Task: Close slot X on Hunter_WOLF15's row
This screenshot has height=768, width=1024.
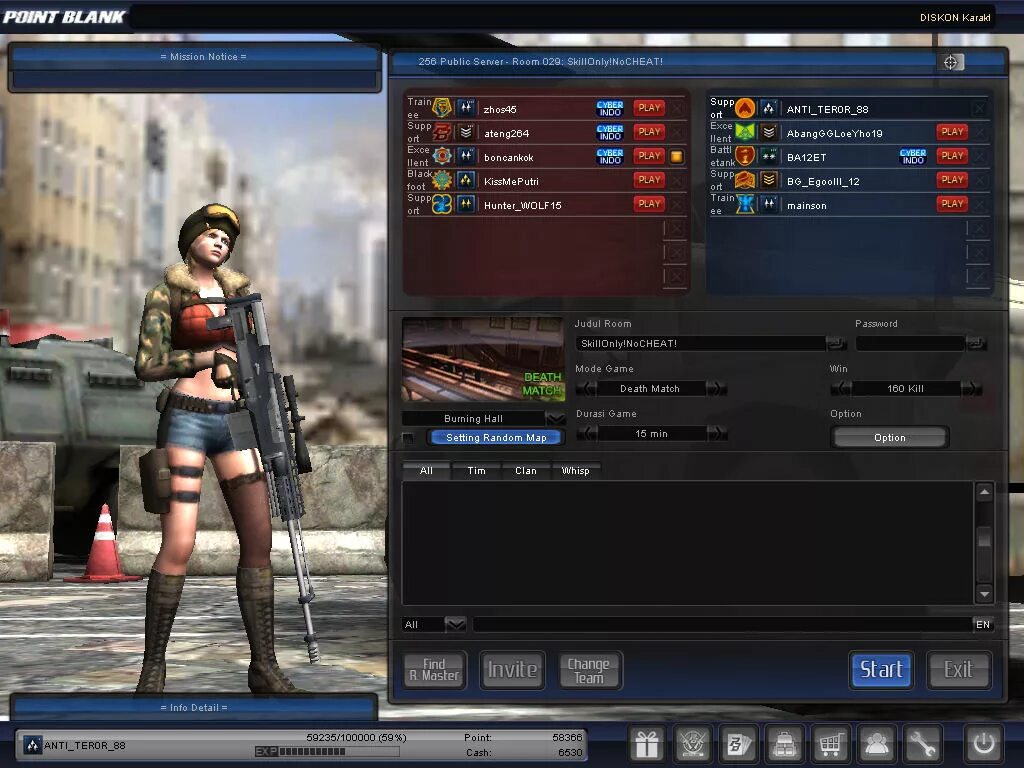Action: [x=677, y=205]
